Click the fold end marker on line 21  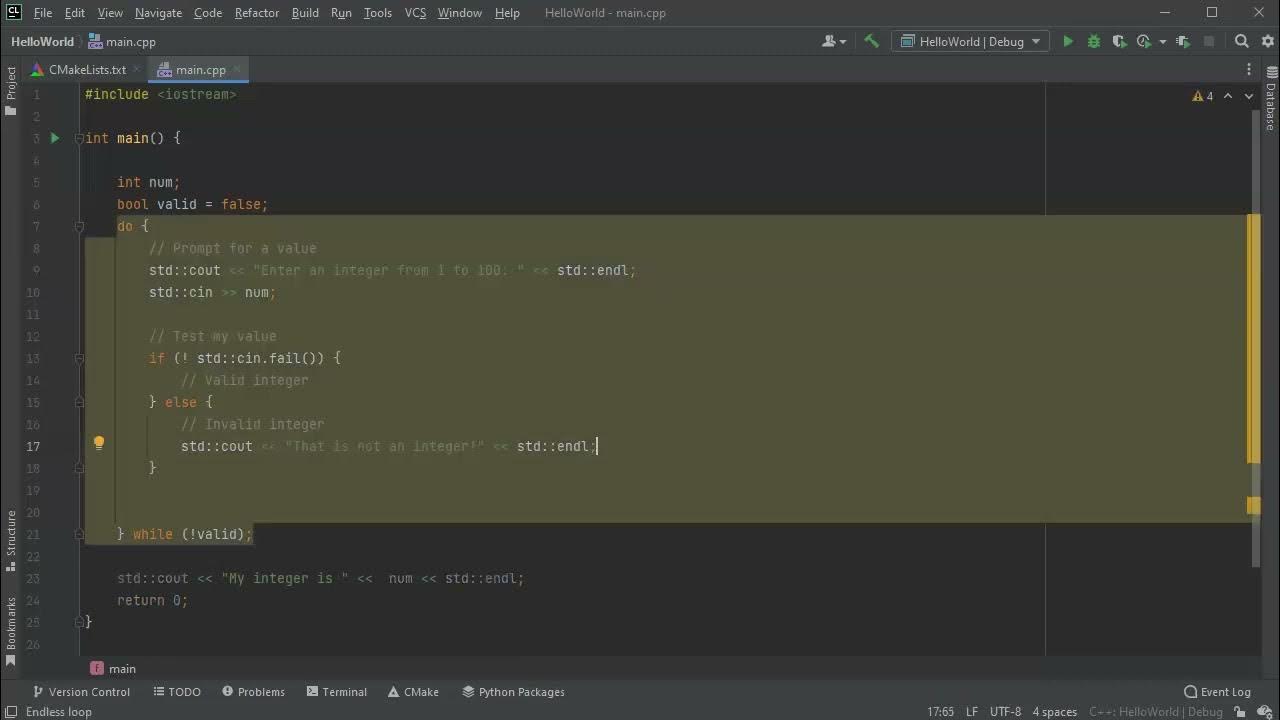click(x=79, y=534)
